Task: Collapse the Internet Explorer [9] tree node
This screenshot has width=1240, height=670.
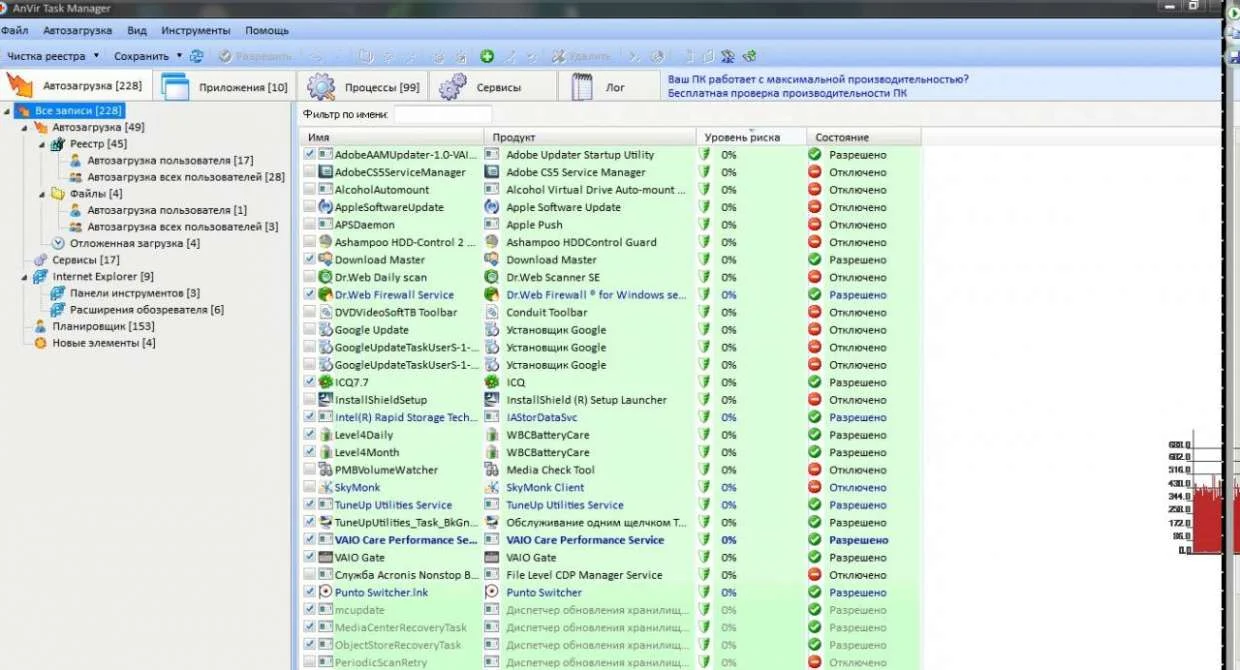Action: tap(24, 277)
